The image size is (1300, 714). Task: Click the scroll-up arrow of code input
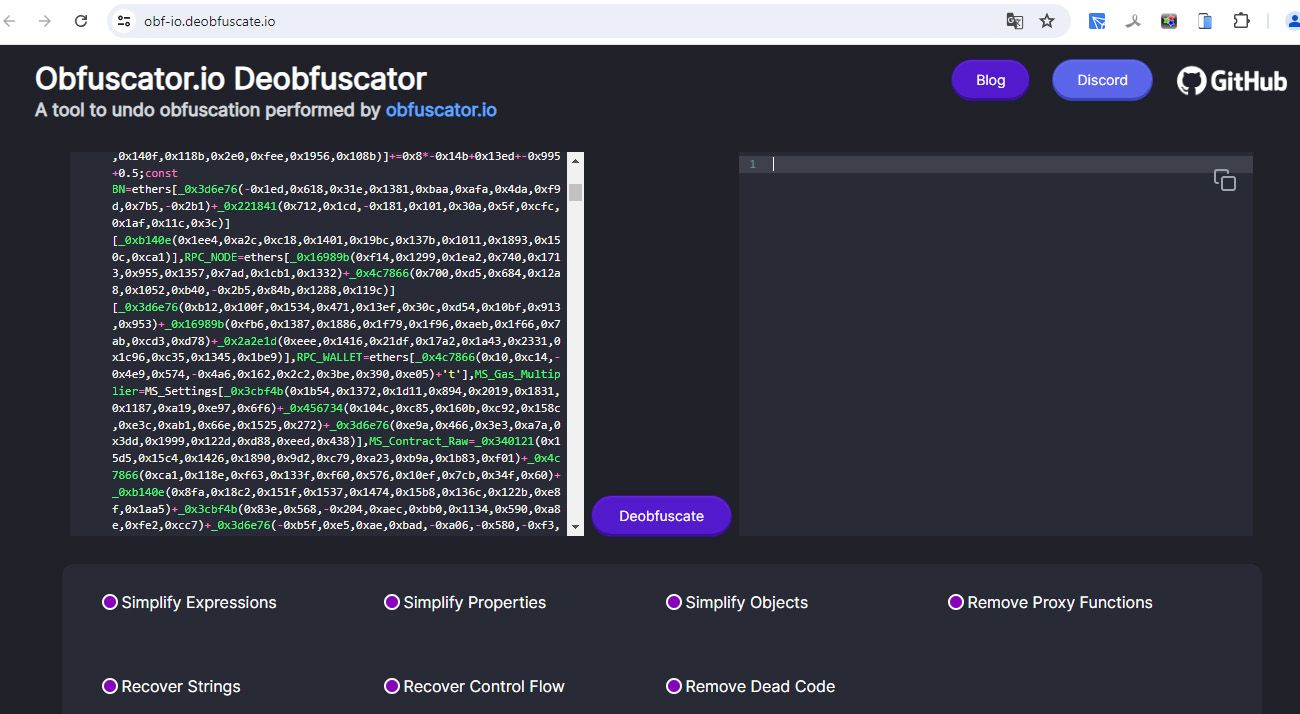pos(575,160)
